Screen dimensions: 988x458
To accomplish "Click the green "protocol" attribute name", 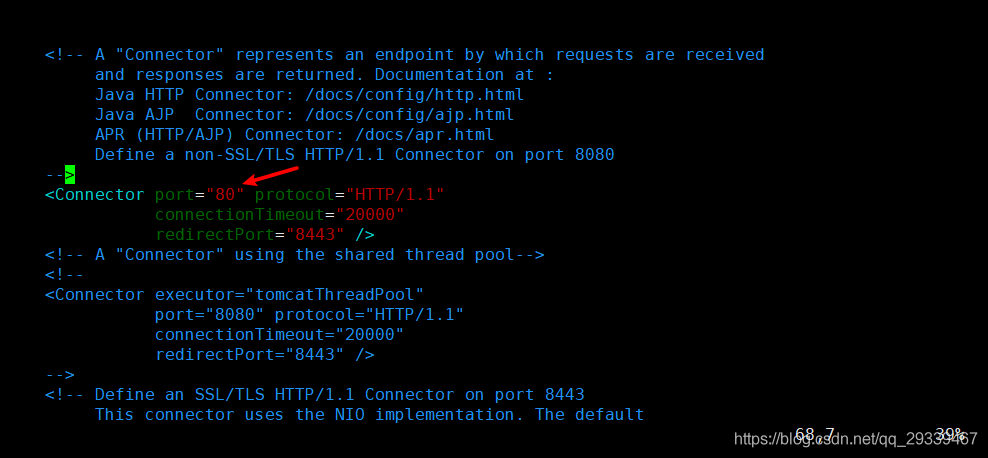I will click(294, 195).
